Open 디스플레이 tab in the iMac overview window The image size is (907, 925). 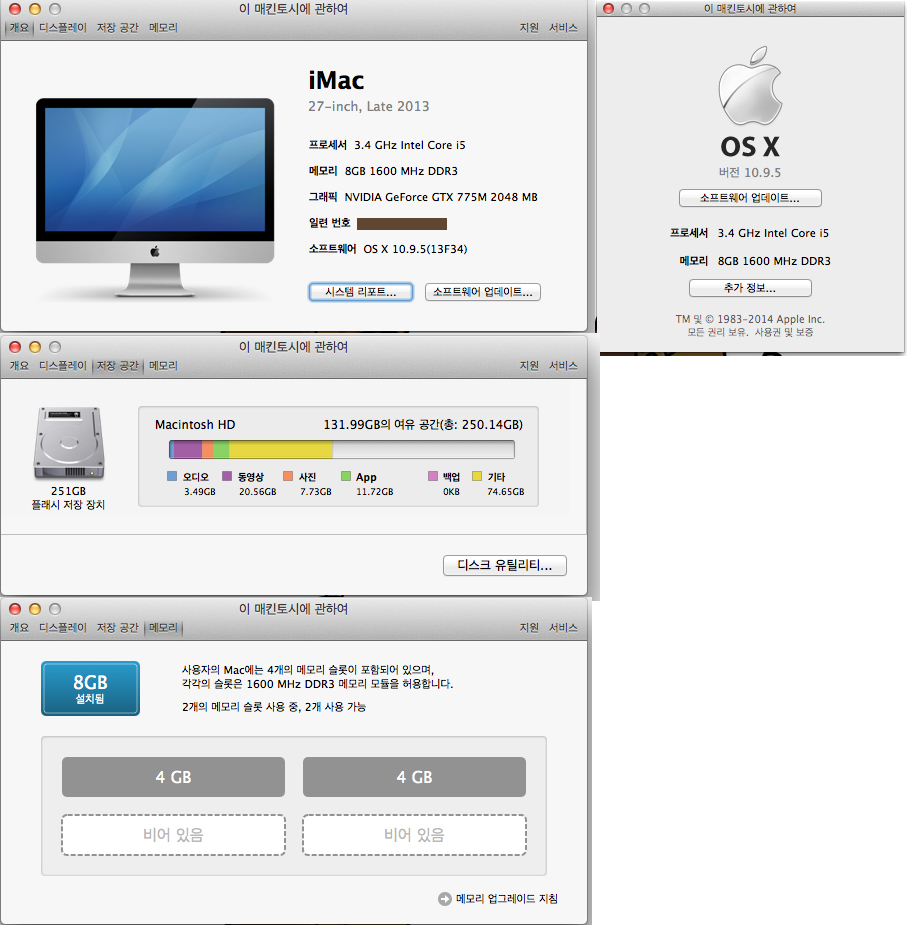click(x=62, y=28)
